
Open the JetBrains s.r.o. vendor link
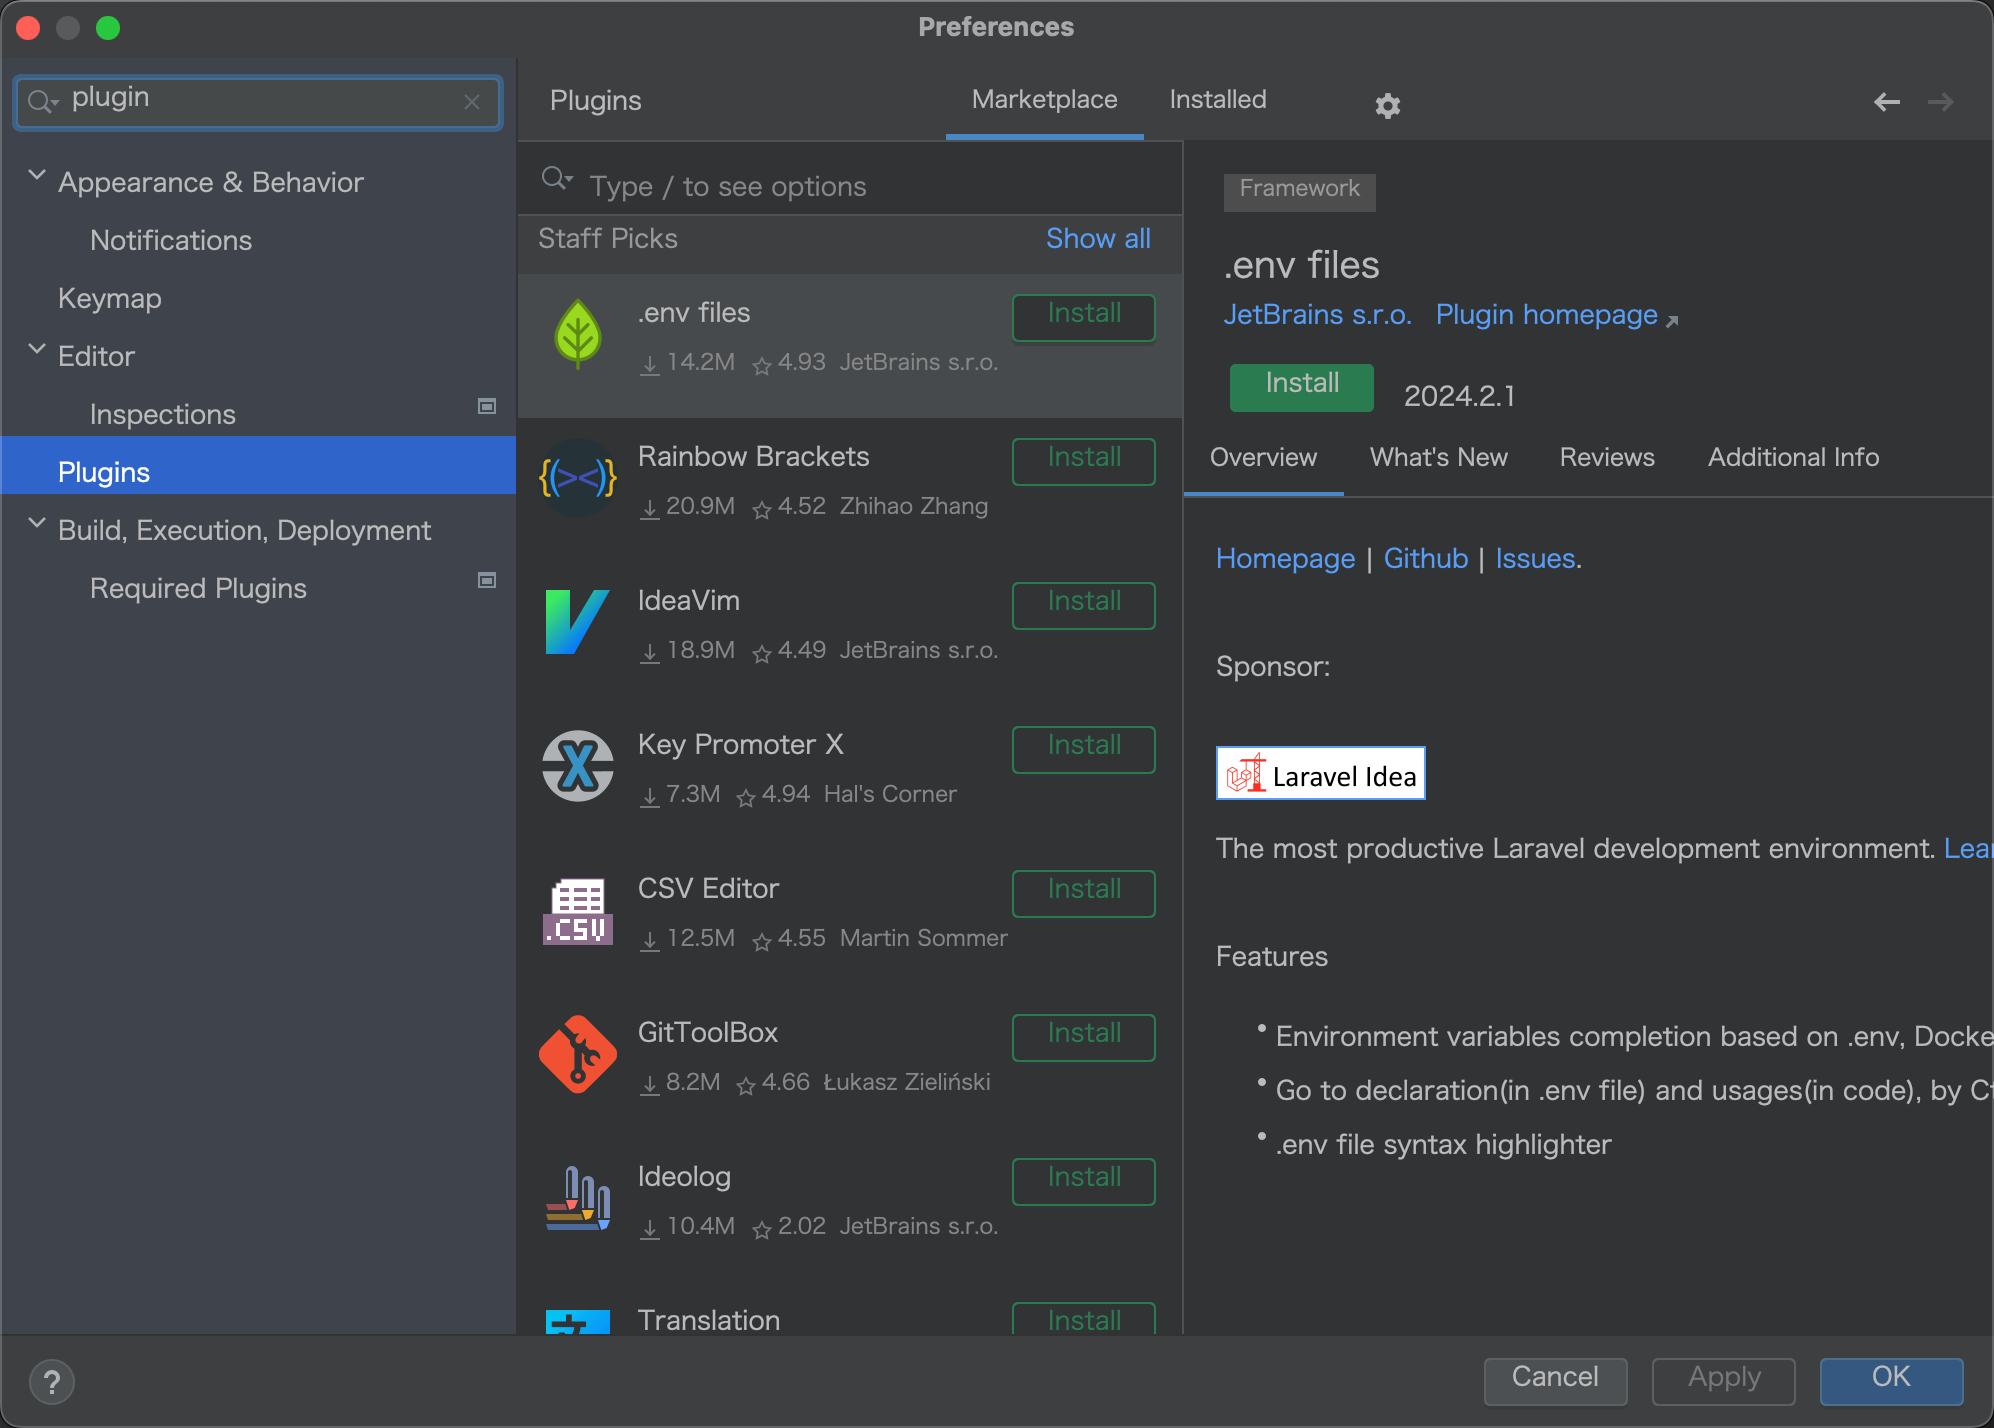click(1317, 315)
